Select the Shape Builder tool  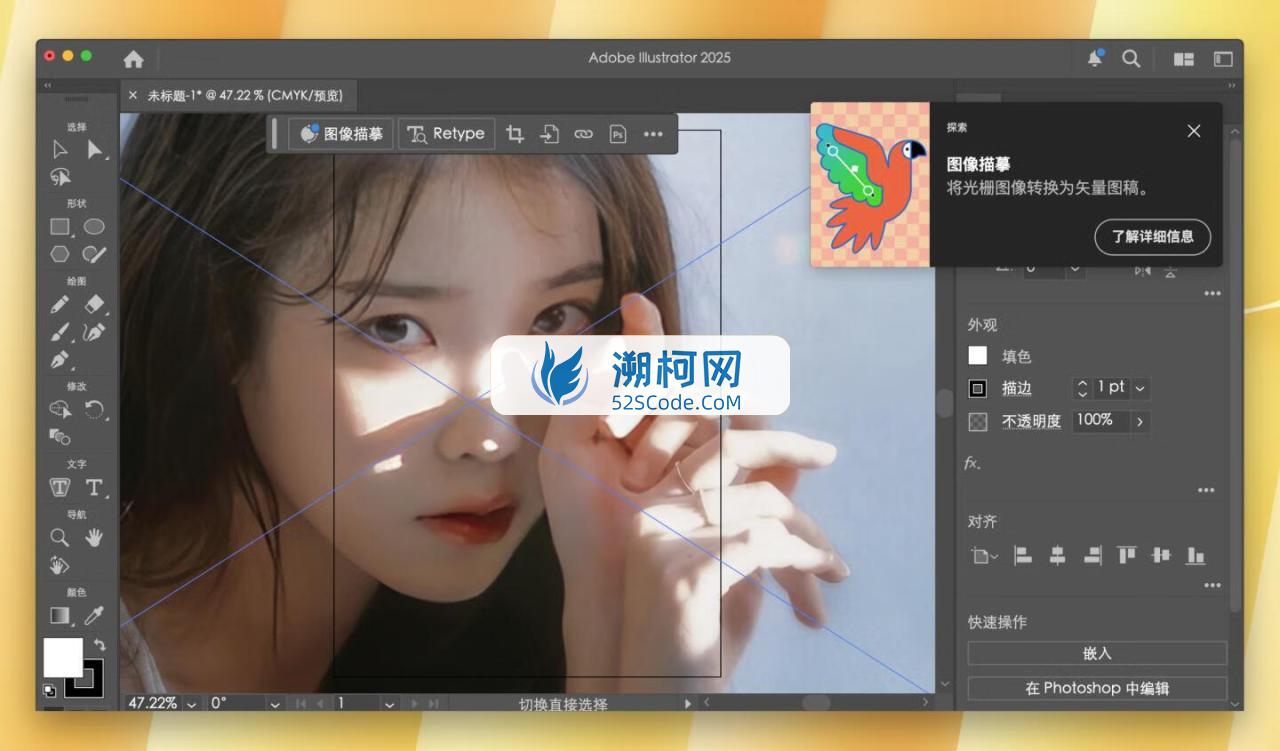click(x=60, y=409)
